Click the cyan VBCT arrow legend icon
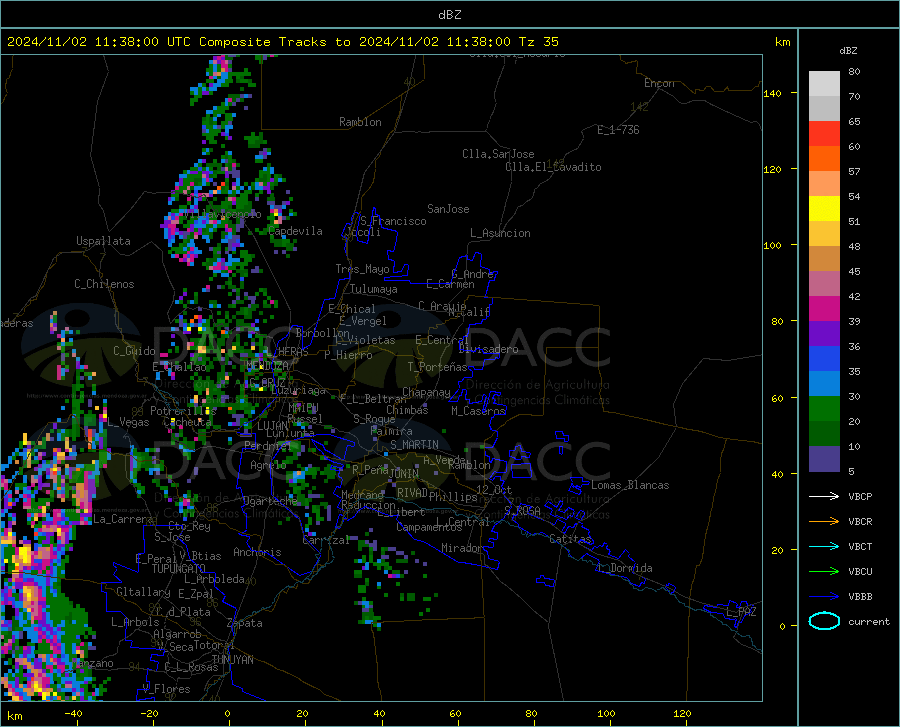This screenshot has height=727, width=900. click(x=824, y=546)
